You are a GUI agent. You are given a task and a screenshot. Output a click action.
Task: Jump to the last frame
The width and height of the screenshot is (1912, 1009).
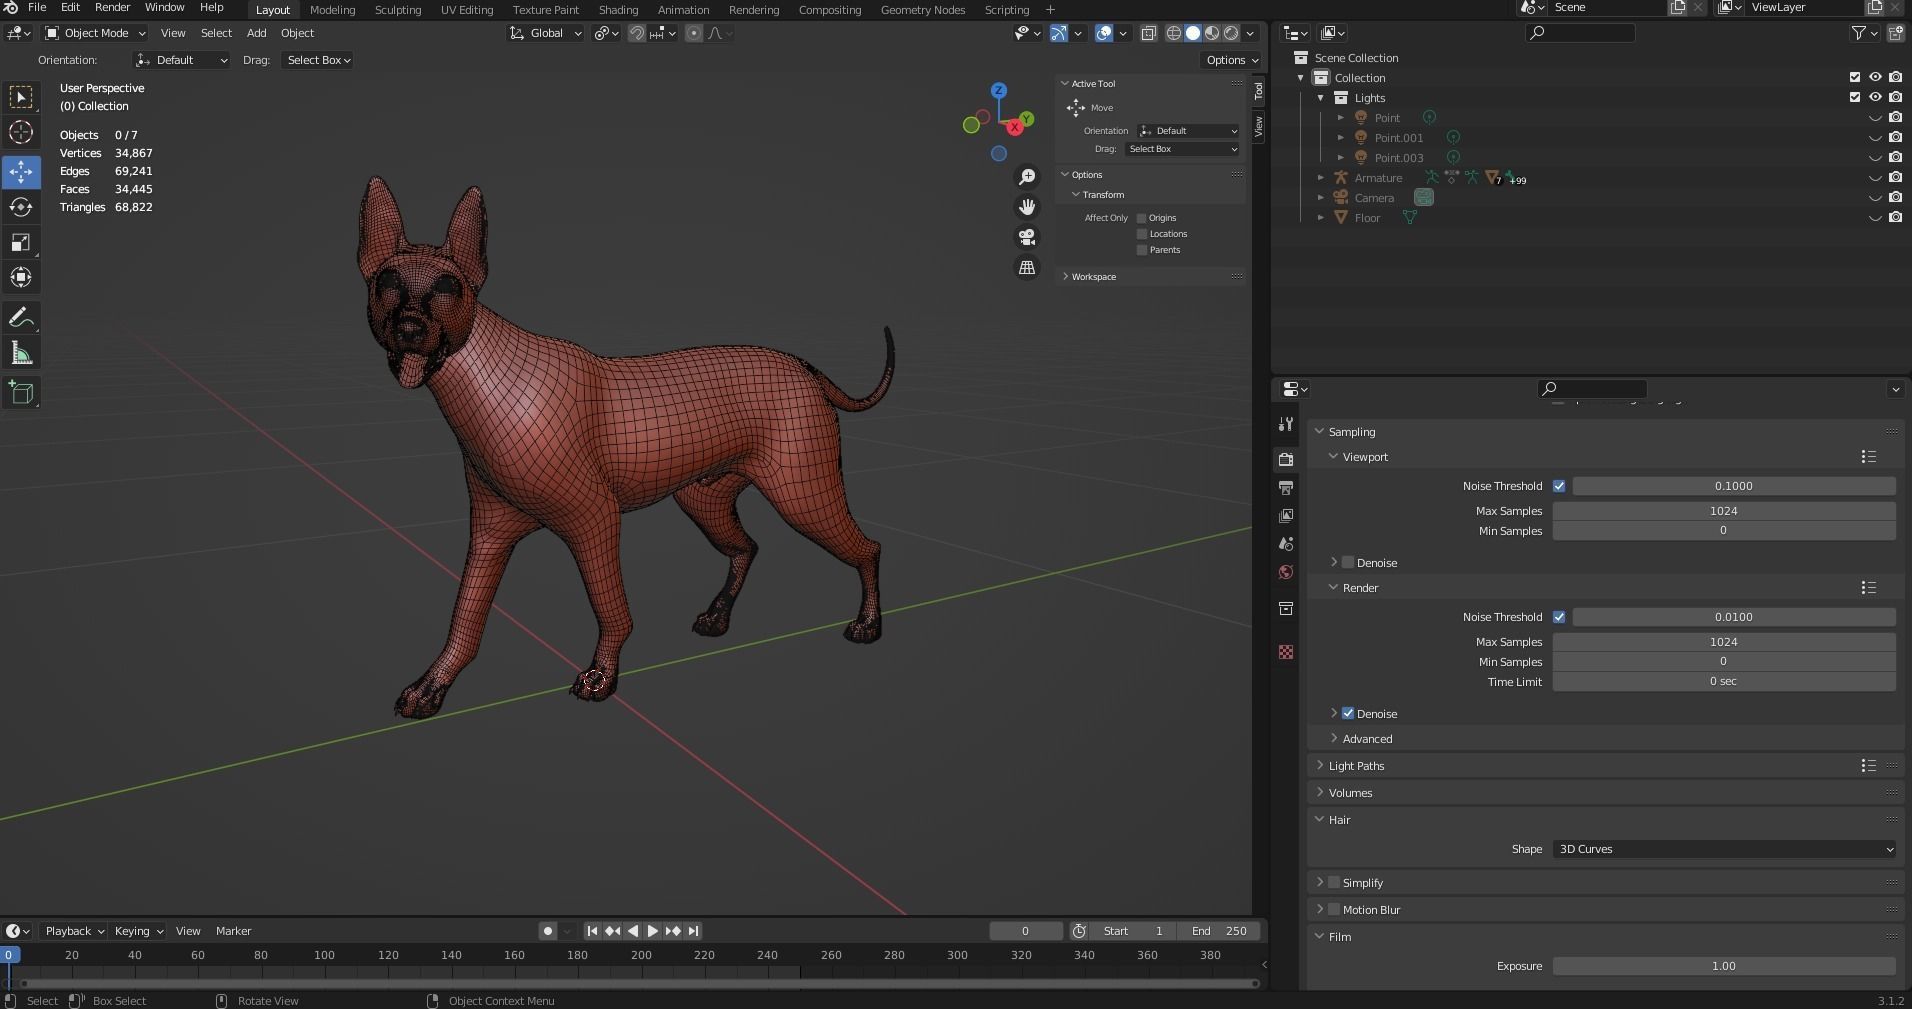pos(693,931)
